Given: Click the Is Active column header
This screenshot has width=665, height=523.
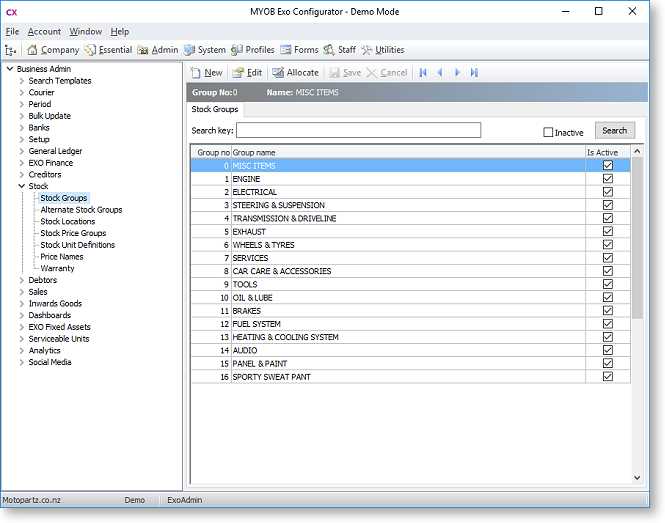Looking at the screenshot, I should (608, 153).
